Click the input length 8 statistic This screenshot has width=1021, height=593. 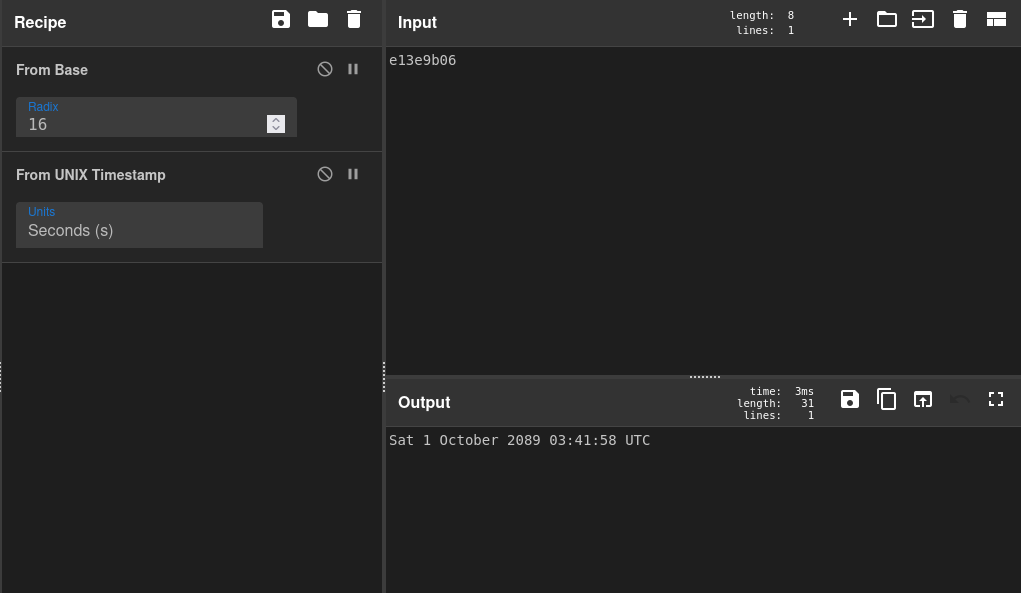tap(762, 15)
